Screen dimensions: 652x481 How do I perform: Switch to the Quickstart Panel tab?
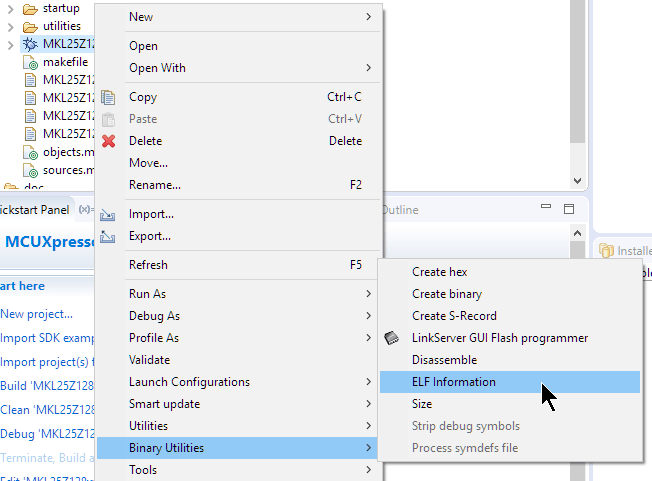click(x=35, y=210)
